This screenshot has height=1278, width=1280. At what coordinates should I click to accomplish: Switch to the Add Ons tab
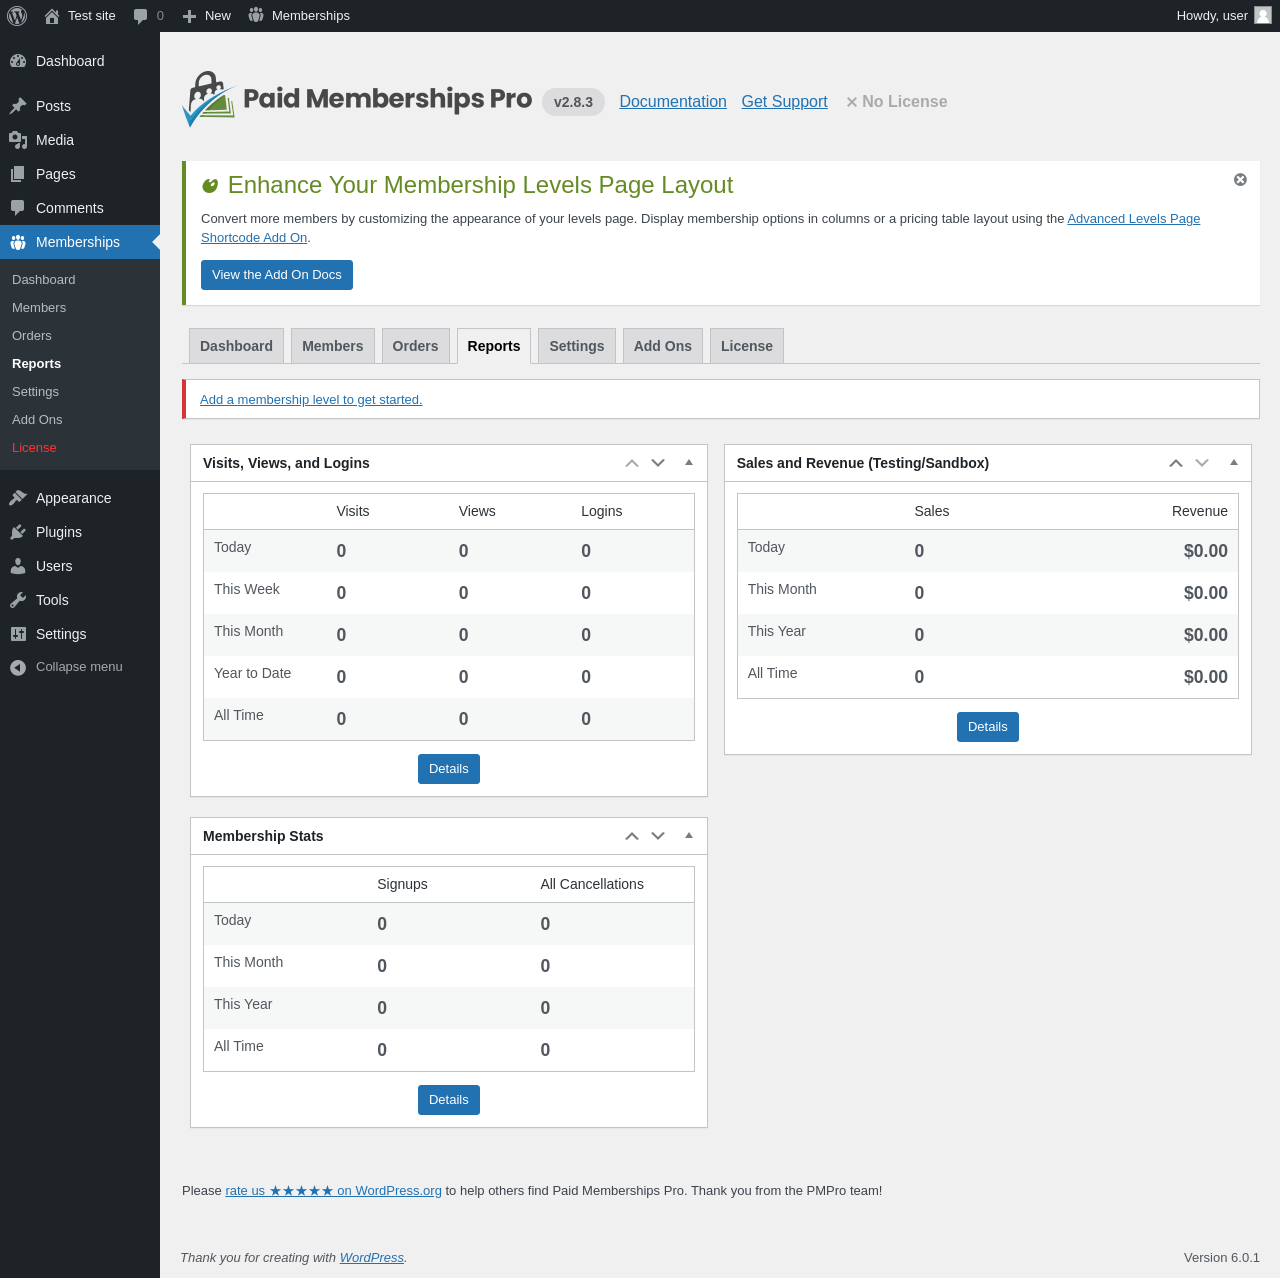663,346
